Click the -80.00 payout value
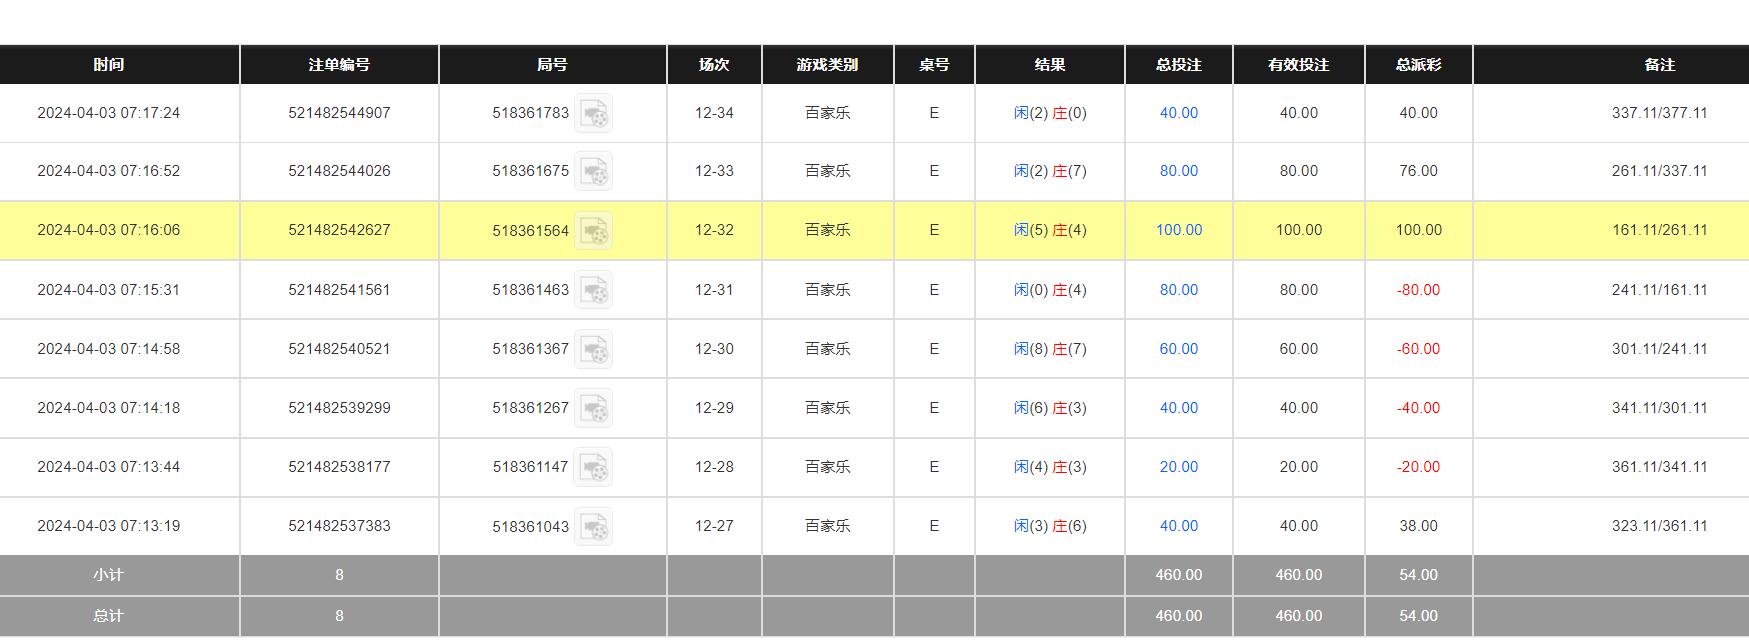This screenshot has height=644, width=1749. 1418,290
